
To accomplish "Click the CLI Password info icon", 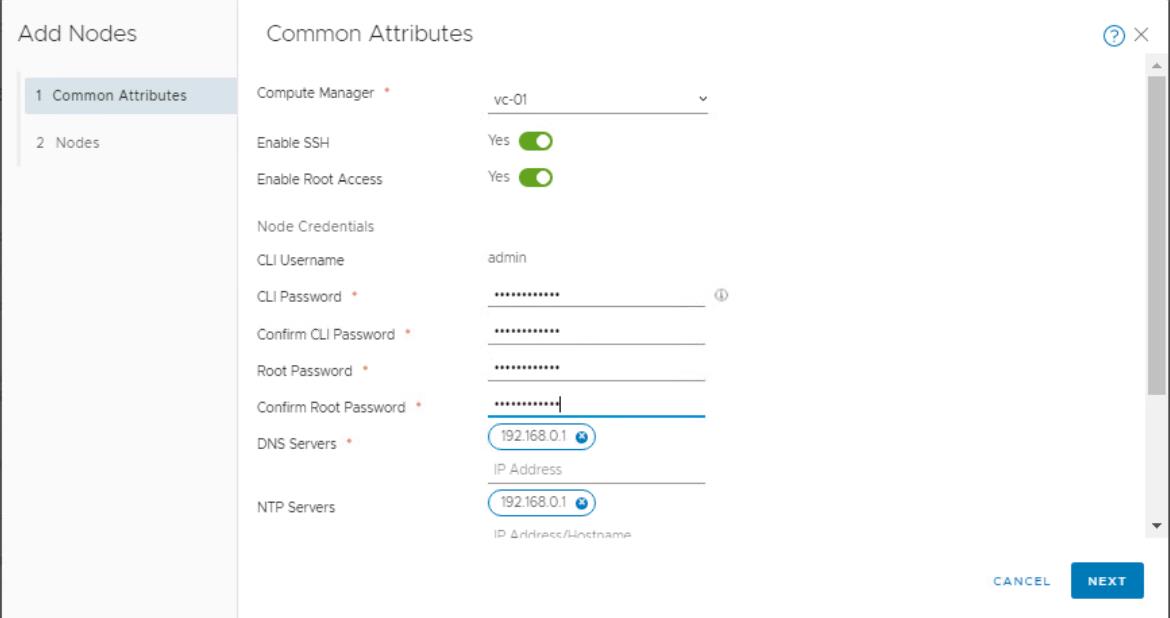I will (x=721, y=295).
